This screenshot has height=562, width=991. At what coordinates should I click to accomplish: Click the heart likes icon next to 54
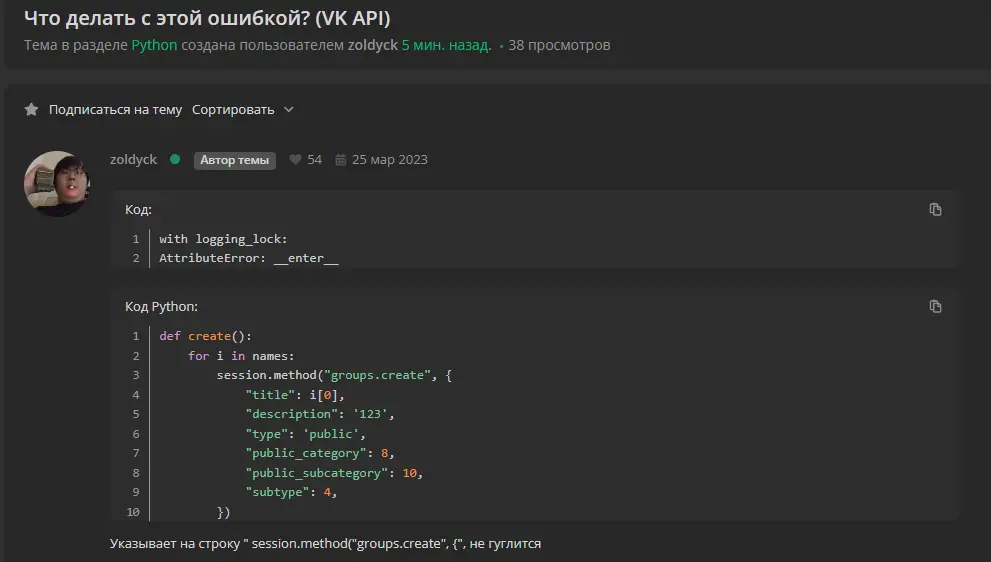(x=295, y=159)
